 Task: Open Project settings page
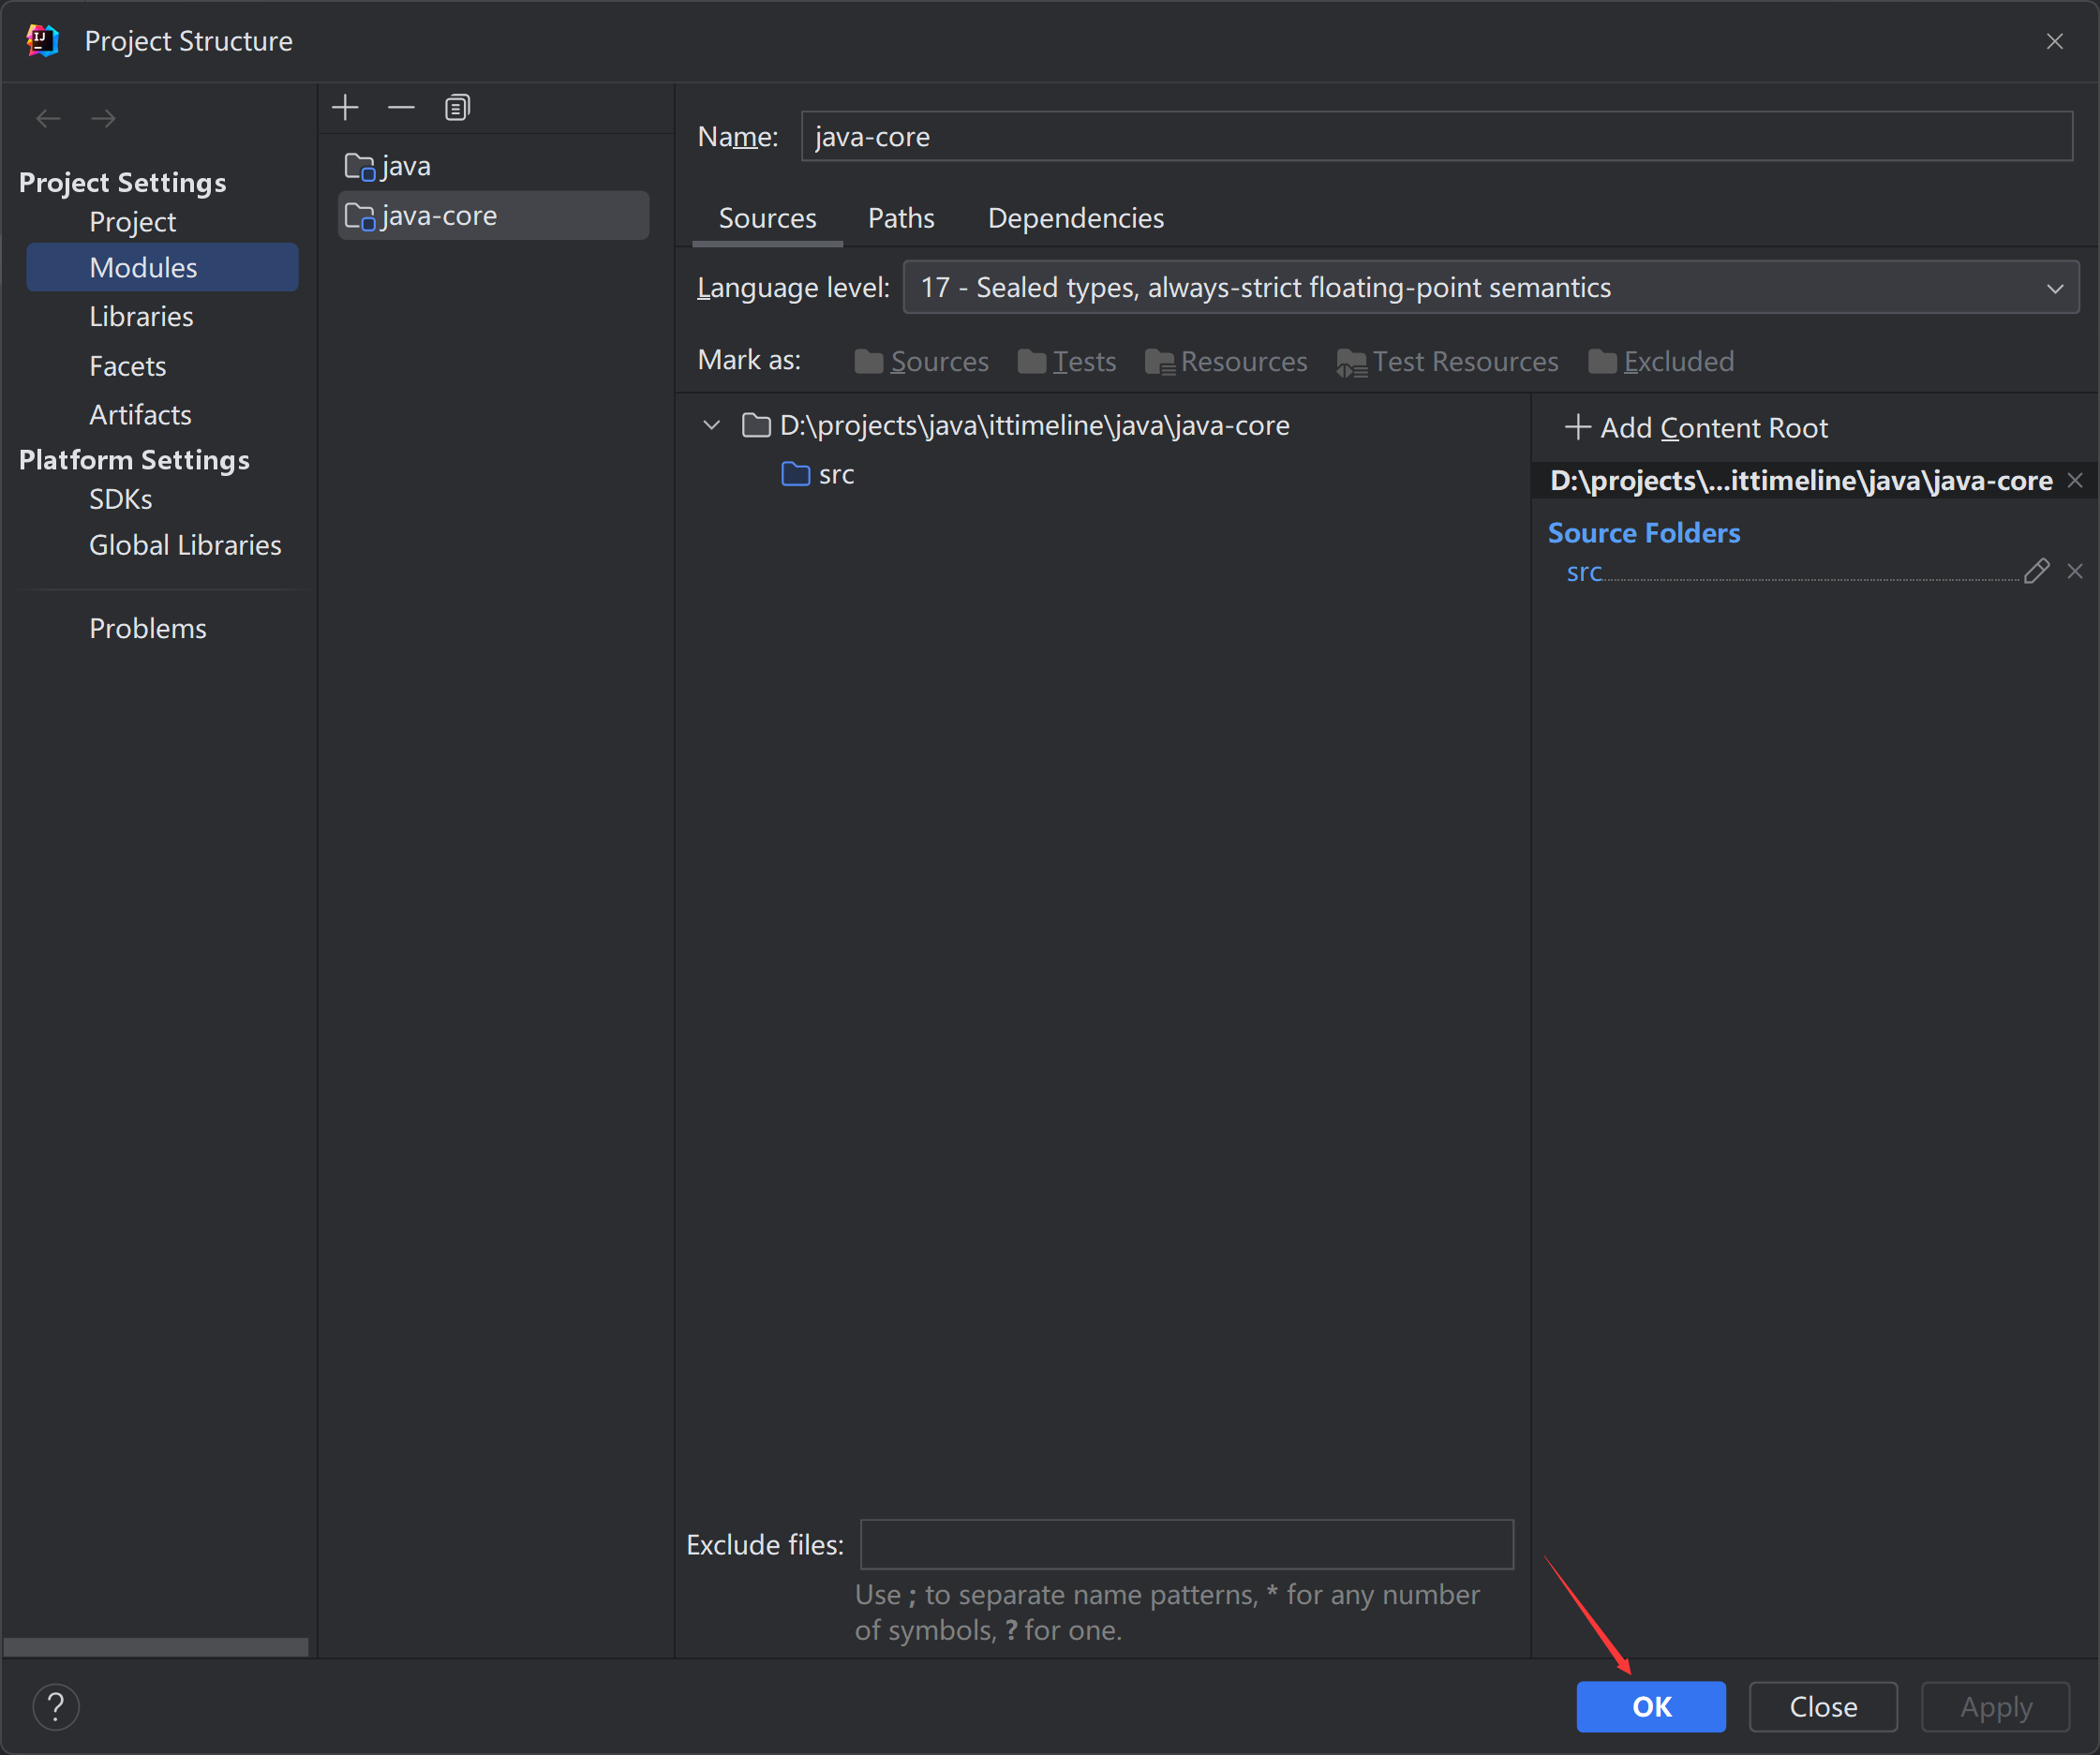(x=133, y=222)
